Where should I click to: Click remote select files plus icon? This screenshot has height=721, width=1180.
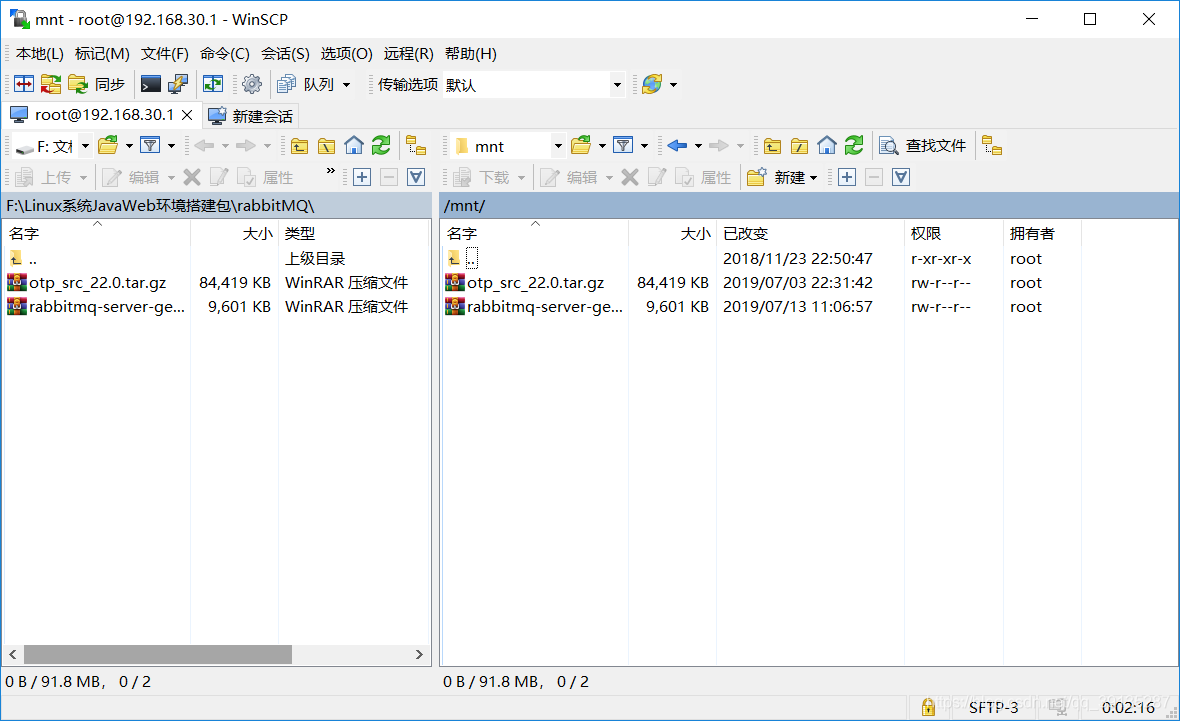pyautogui.click(x=847, y=177)
